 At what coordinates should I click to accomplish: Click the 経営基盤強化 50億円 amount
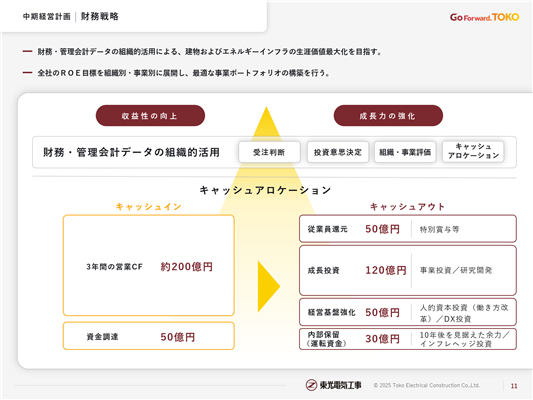[x=382, y=312]
